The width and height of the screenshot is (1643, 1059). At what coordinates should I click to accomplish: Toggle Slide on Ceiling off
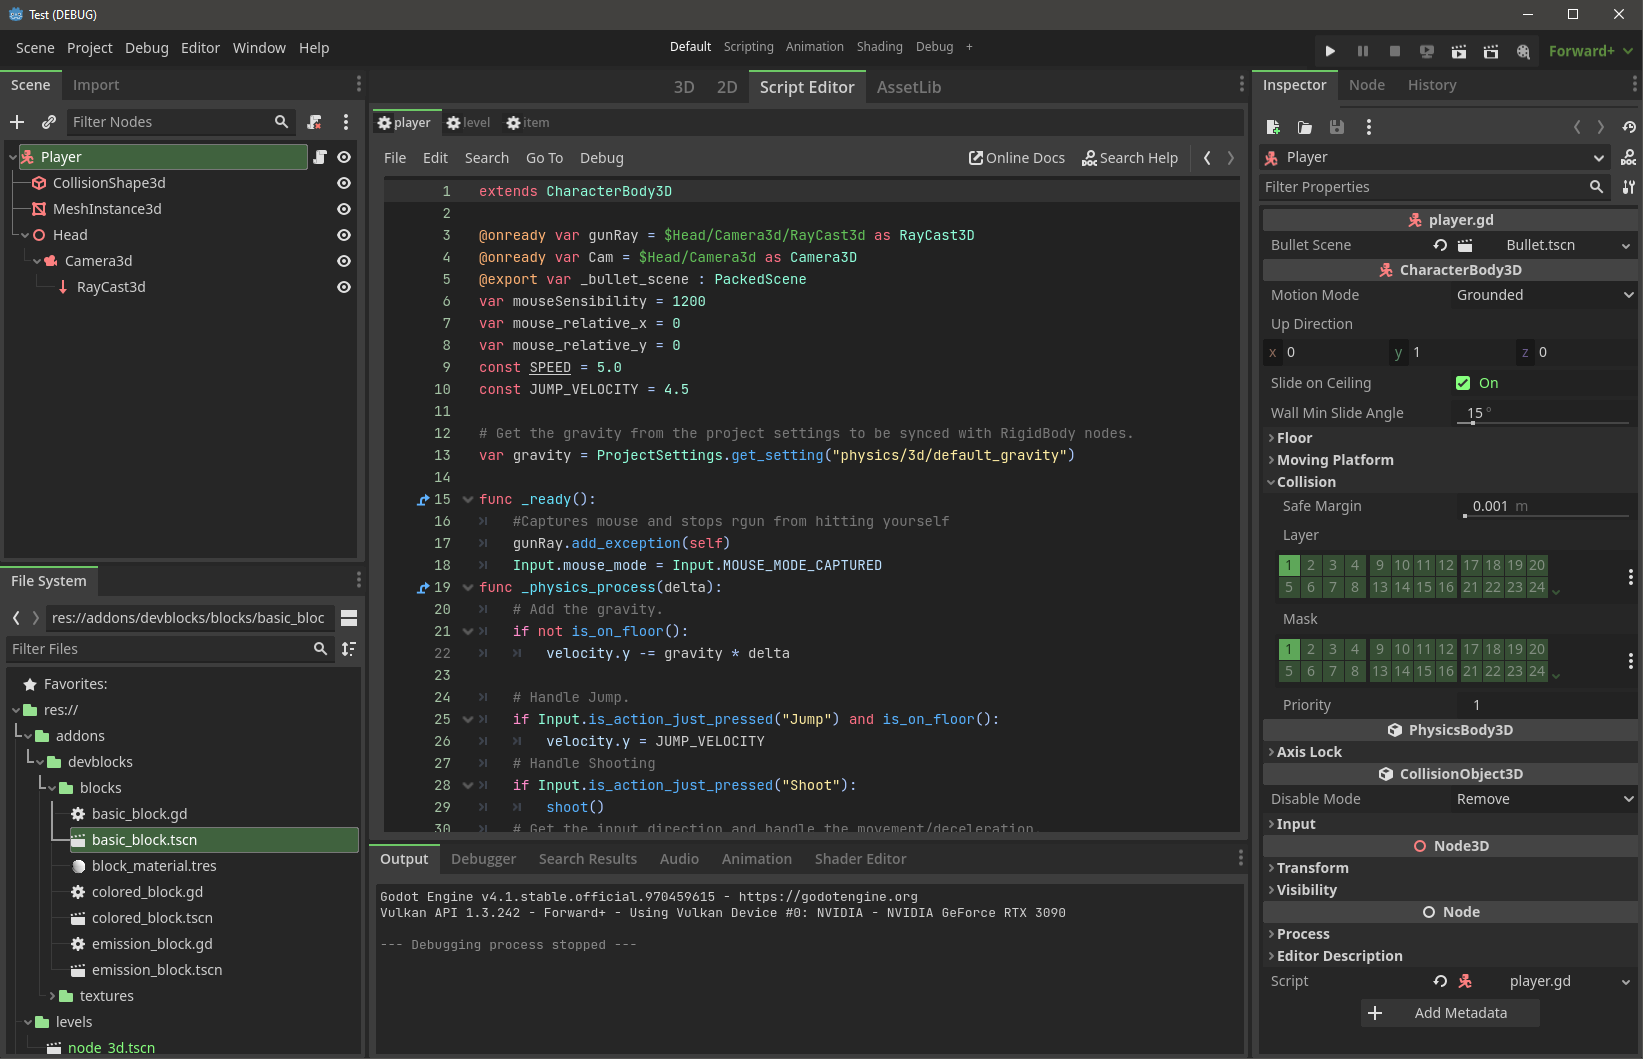click(x=1462, y=382)
